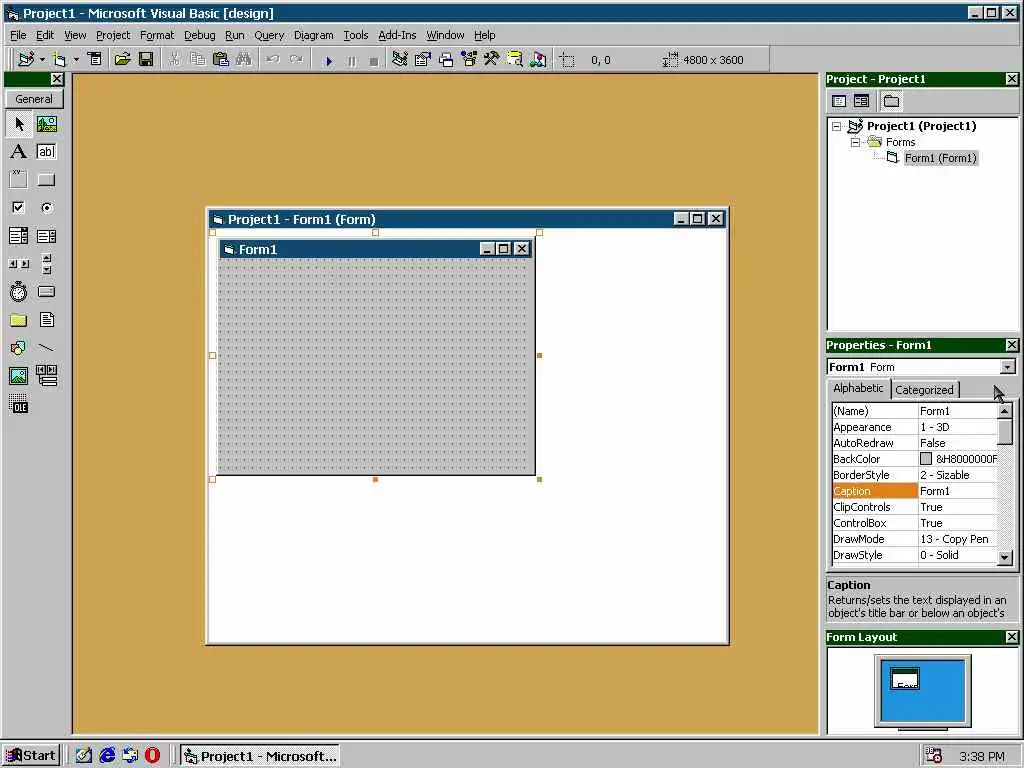
Task: Select the Image control tool
Action: pyautogui.click(x=19, y=376)
